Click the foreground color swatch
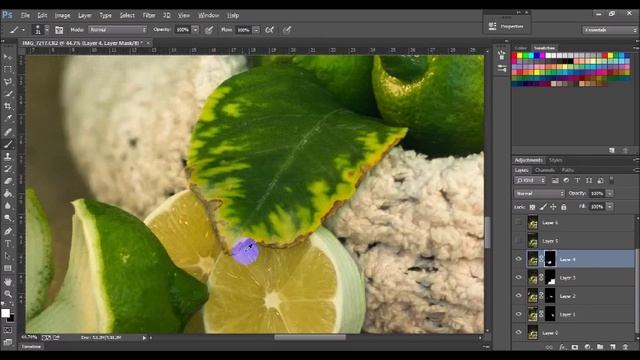 pyautogui.click(x=5, y=313)
